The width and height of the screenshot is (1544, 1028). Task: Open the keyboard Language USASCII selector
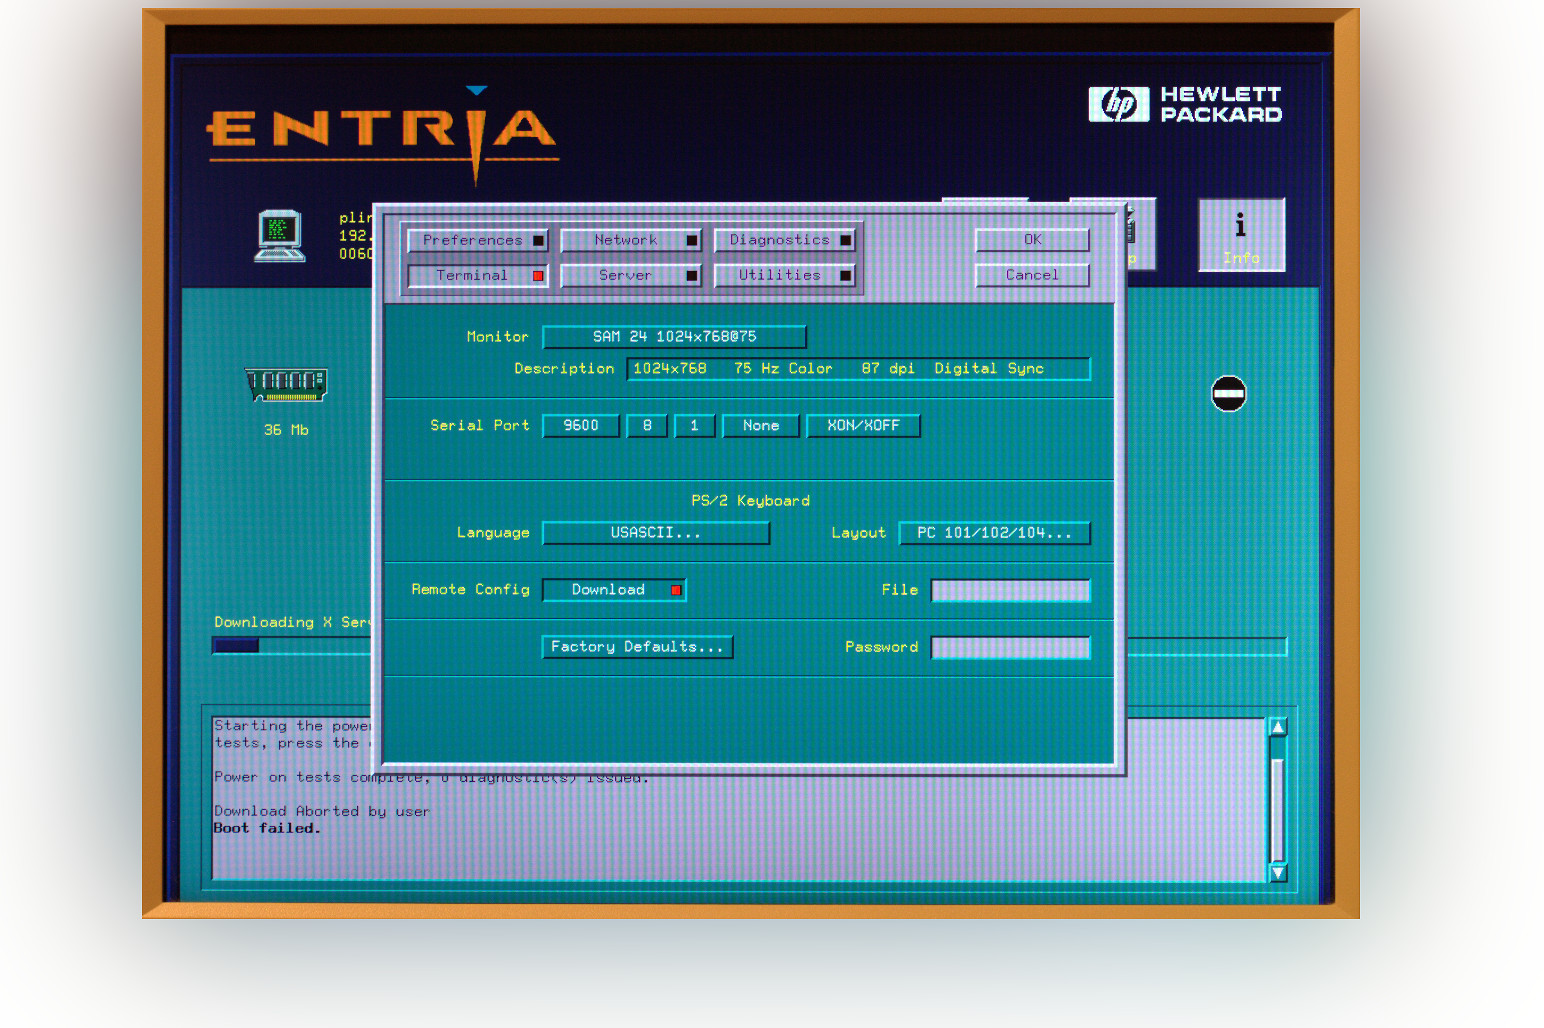point(655,533)
